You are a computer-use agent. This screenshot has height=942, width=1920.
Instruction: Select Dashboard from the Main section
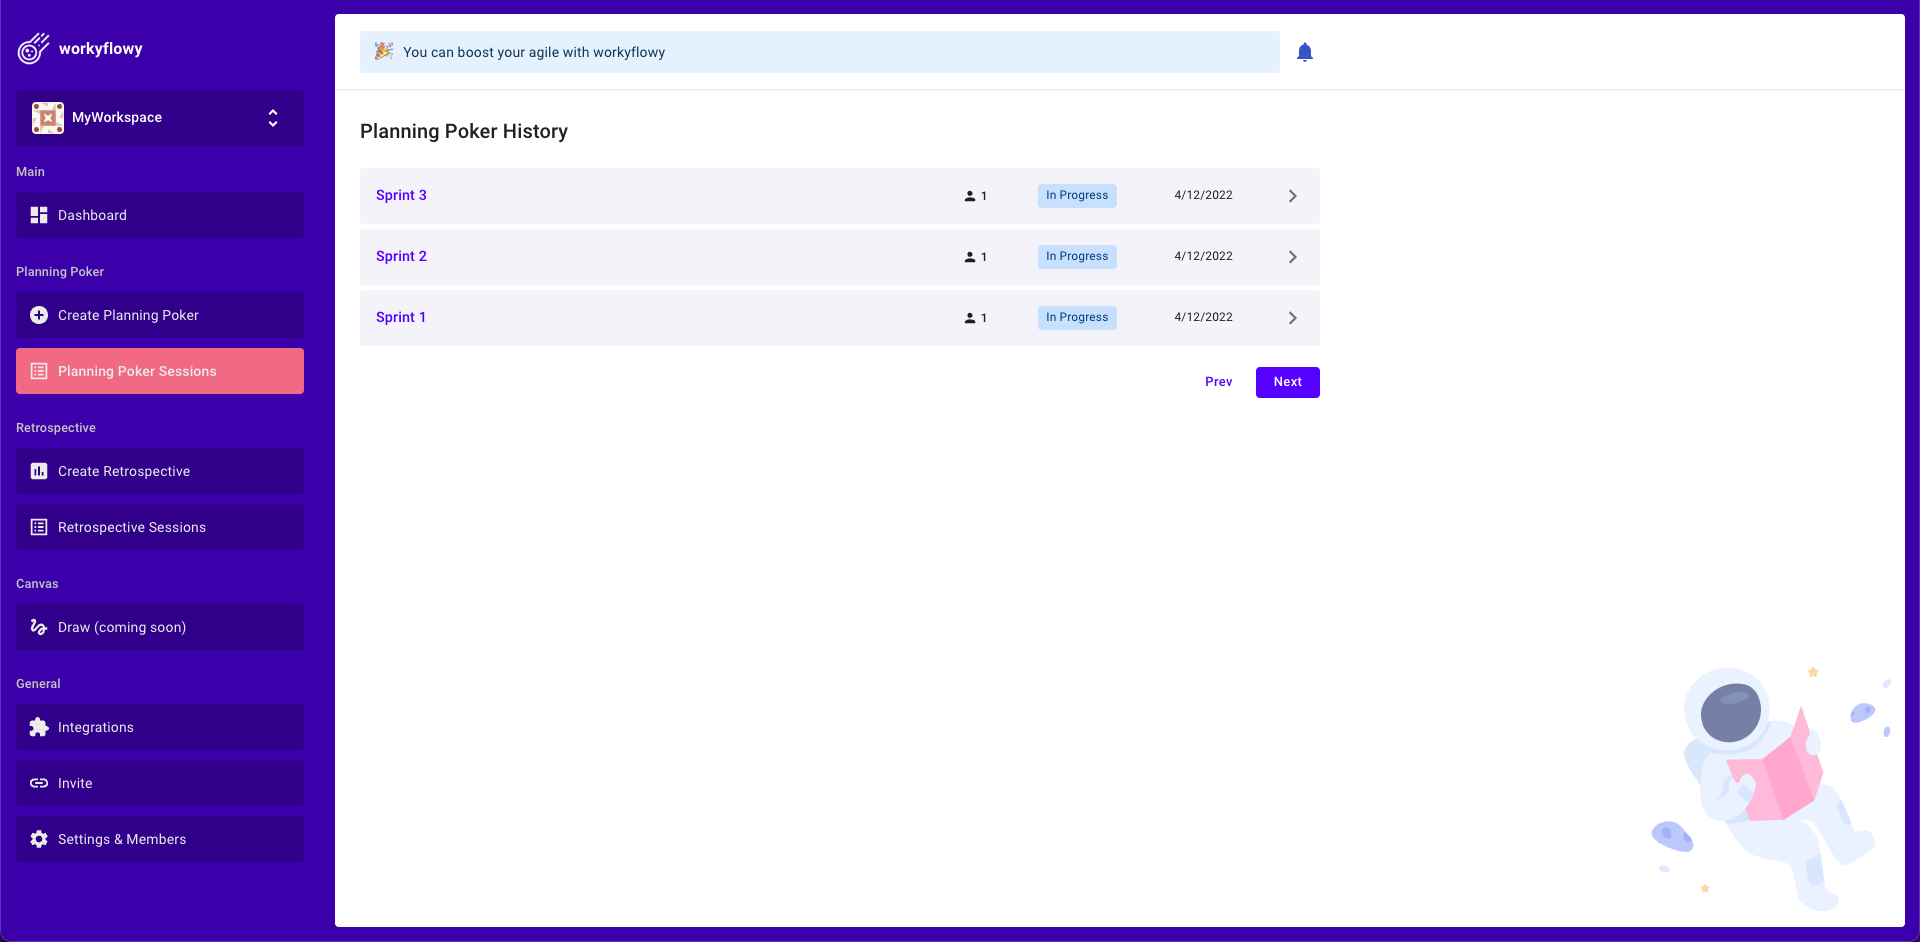pyautogui.click(x=92, y=215)
